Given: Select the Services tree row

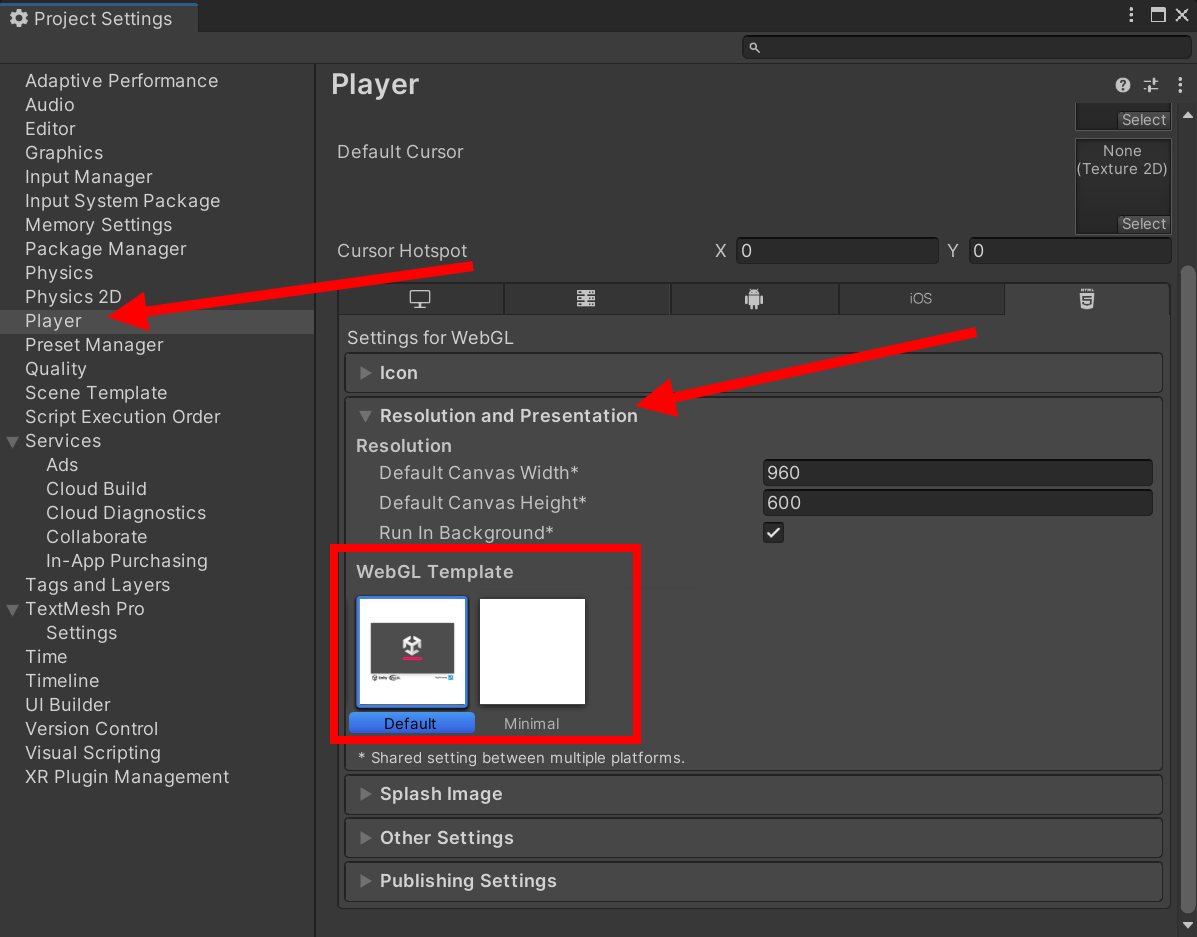Looking at the screenshot, I should point(156,441).
